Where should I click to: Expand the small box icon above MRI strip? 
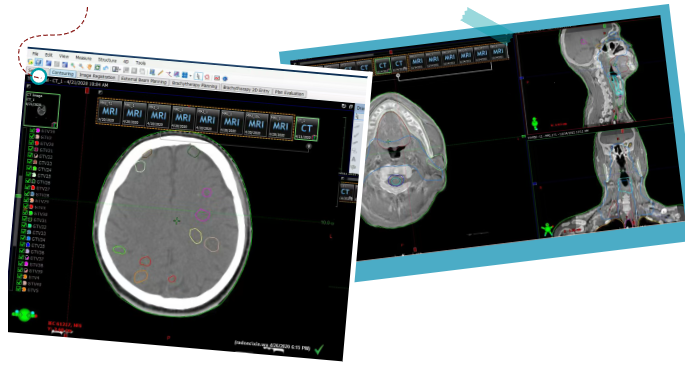100,92
